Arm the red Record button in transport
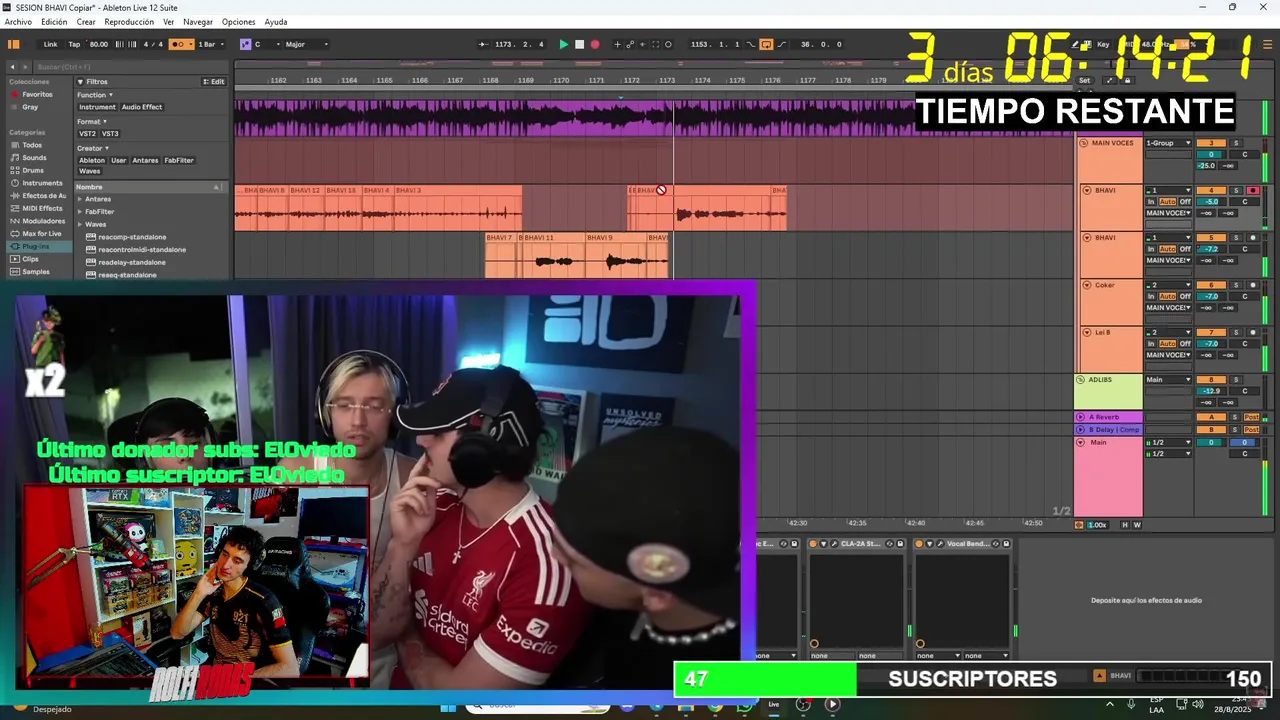The width and height of the screenshot is (1280, 720). pos(595,44)
